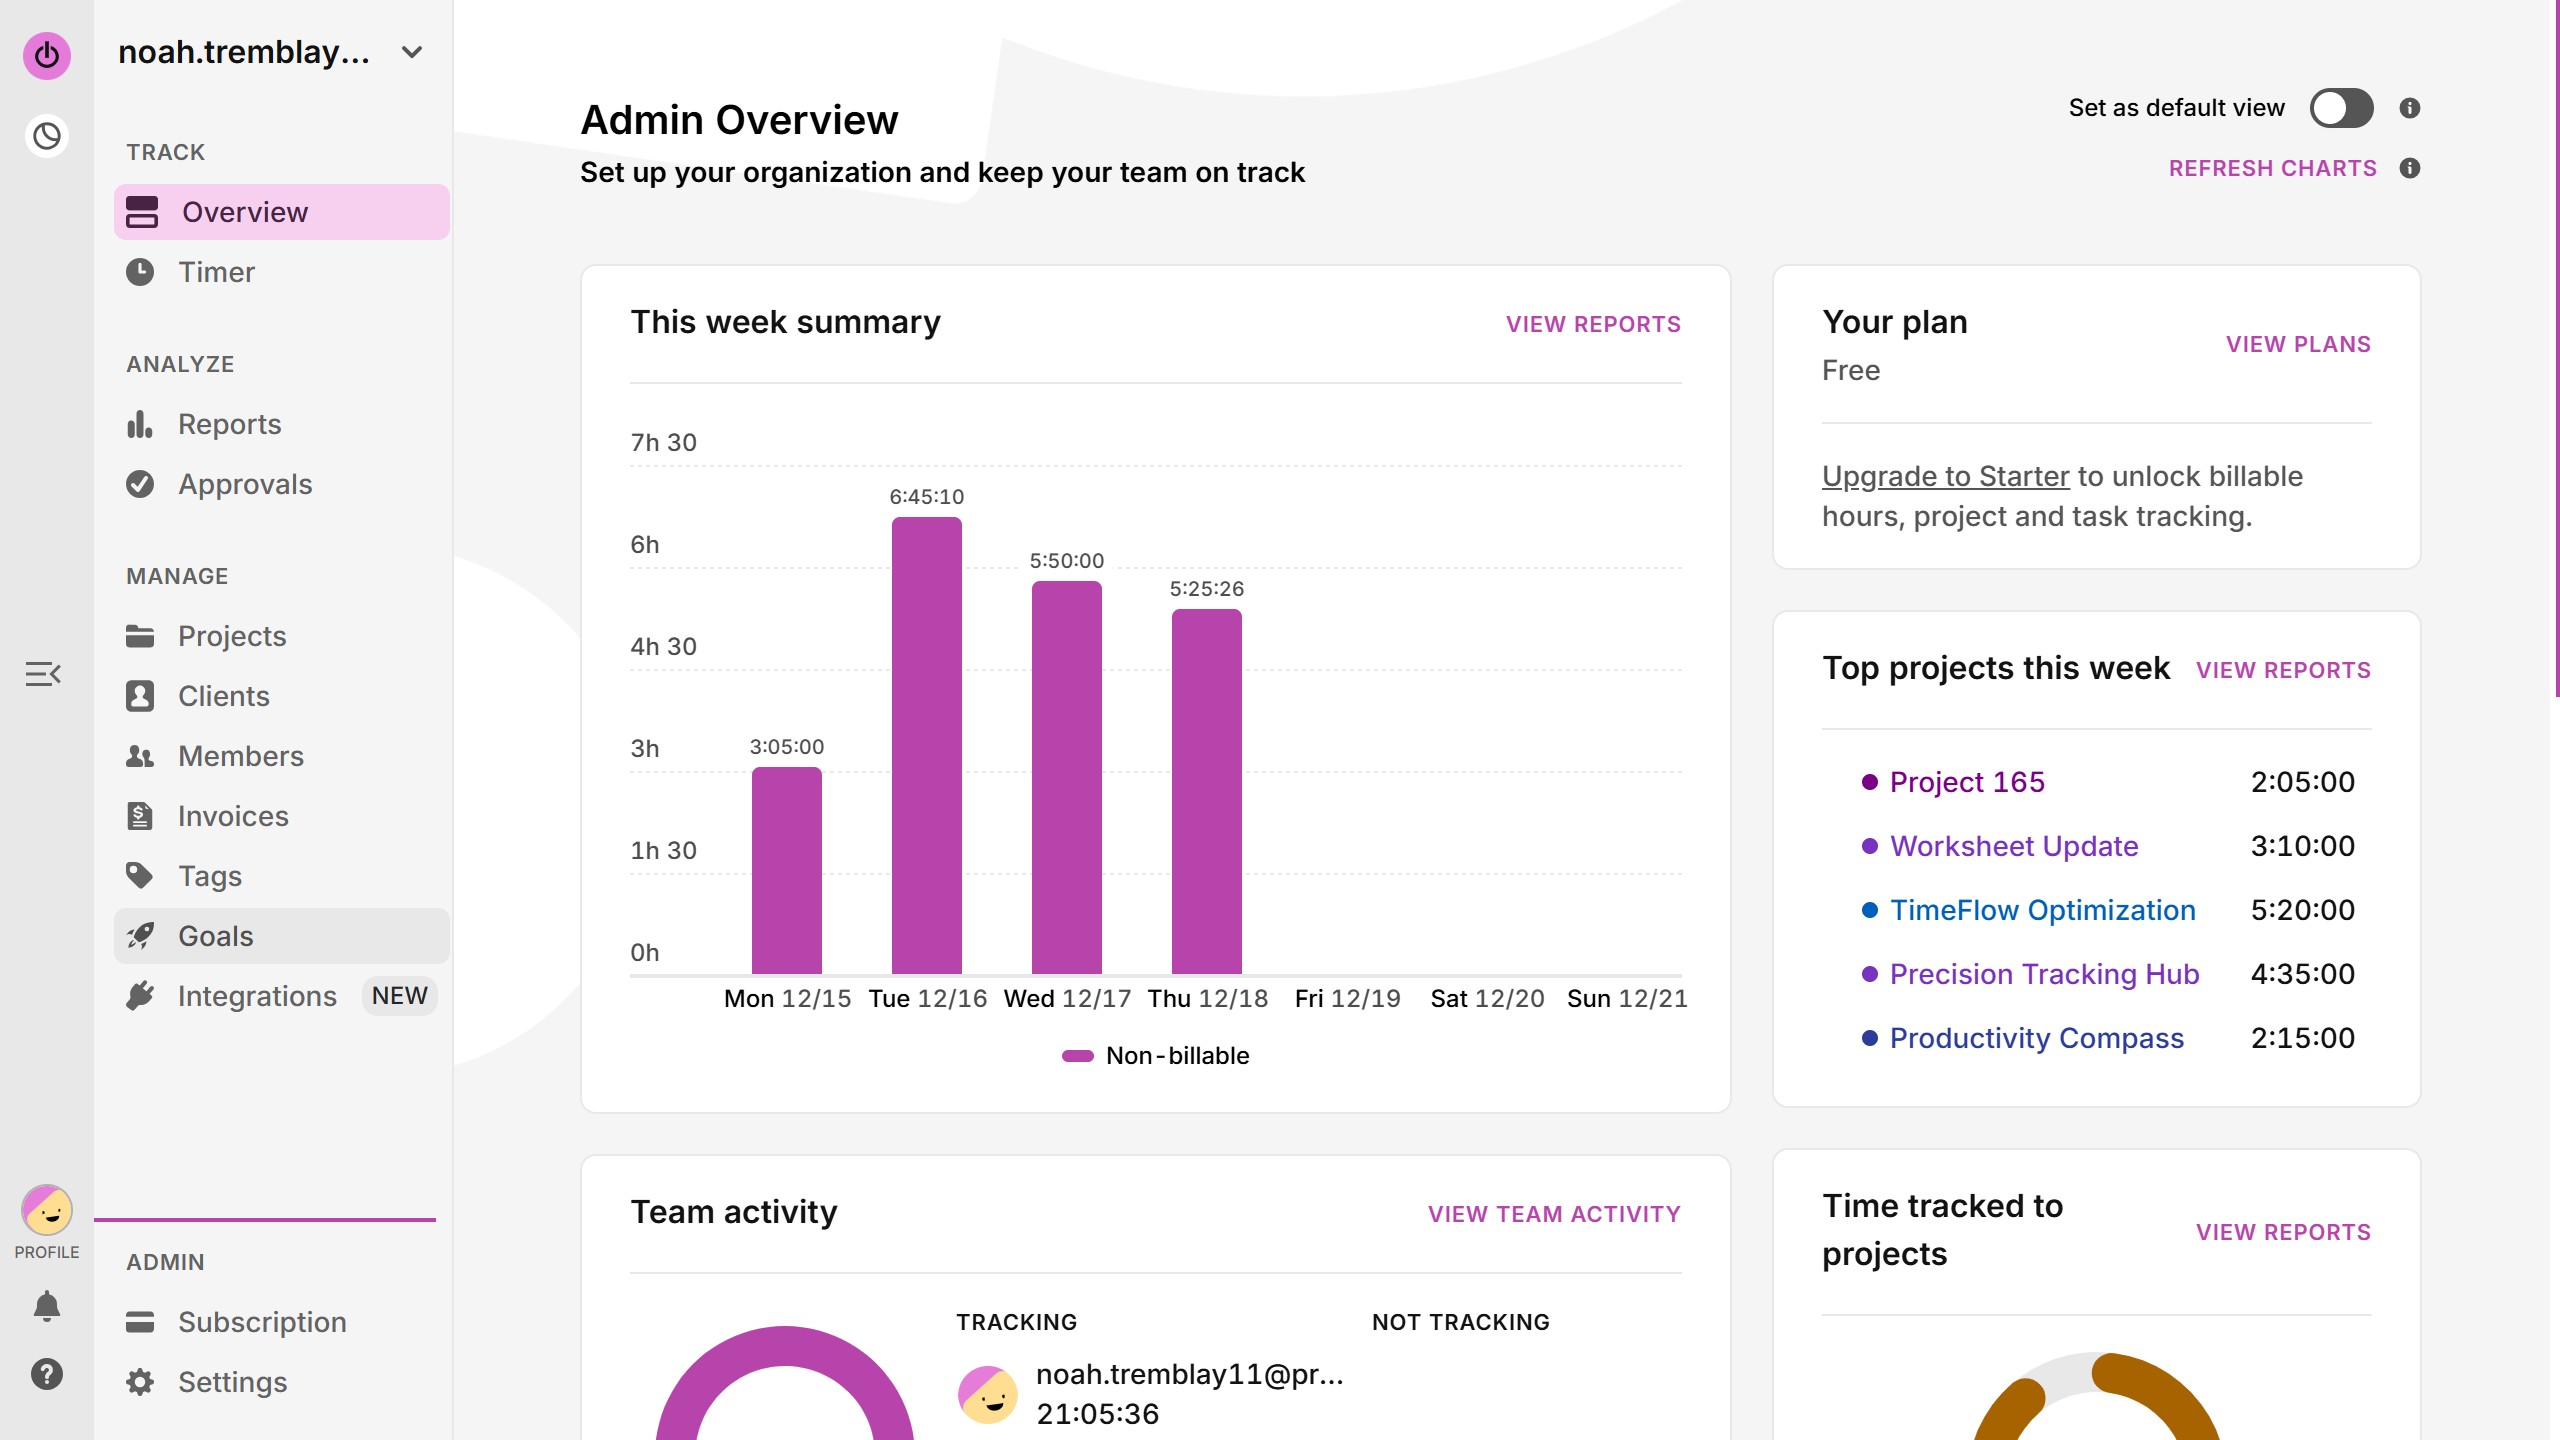The image size is (2560, 1440).
Task: Open Precision Tracking Hub project
Action: (x=2045, y=974)
